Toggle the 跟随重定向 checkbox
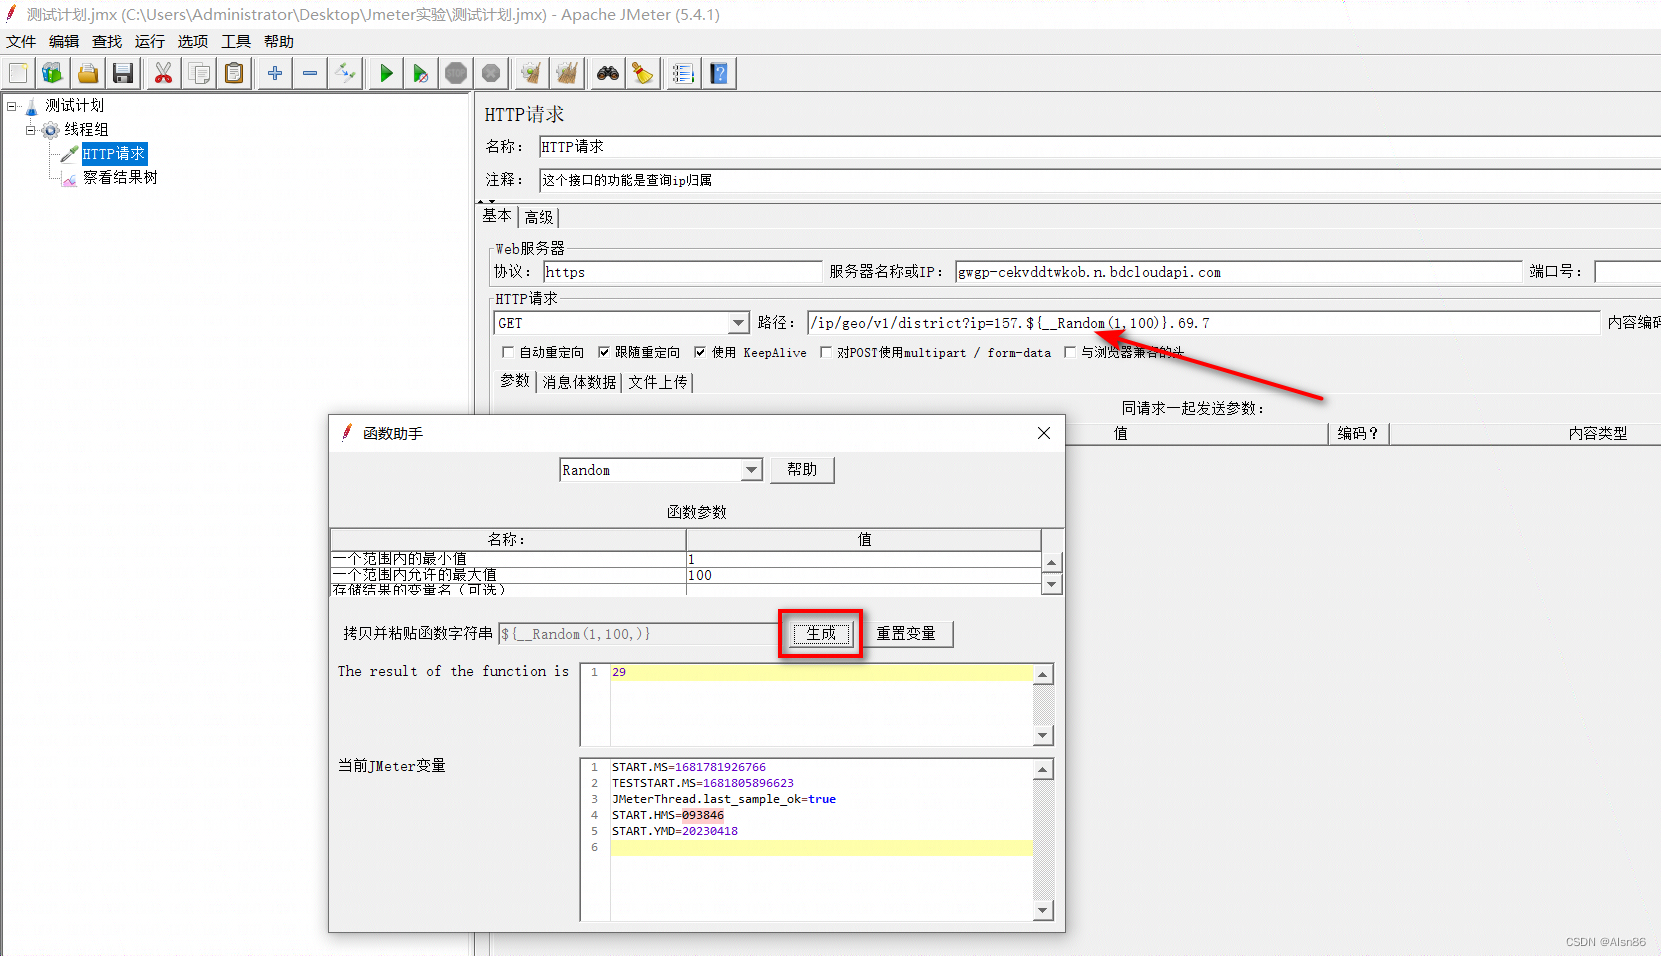1661x956 pixels. (x=604, y=352)
